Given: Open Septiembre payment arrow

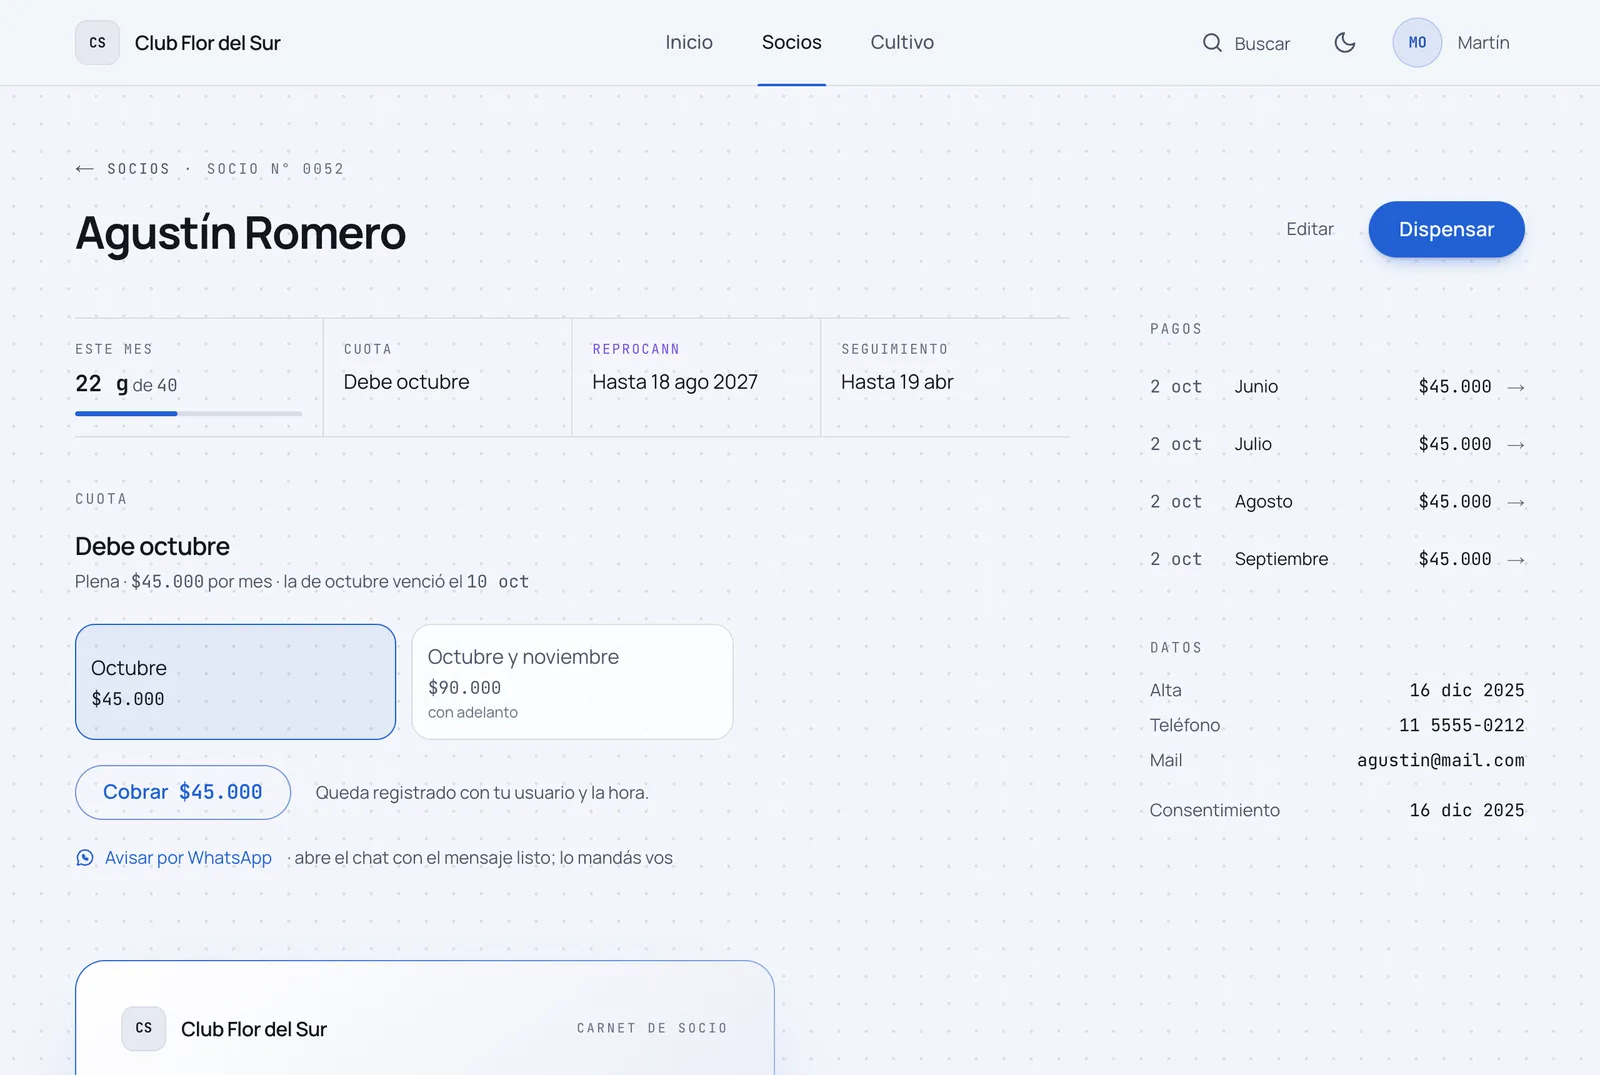Looking at the screenshot, I should point(1516,560).
